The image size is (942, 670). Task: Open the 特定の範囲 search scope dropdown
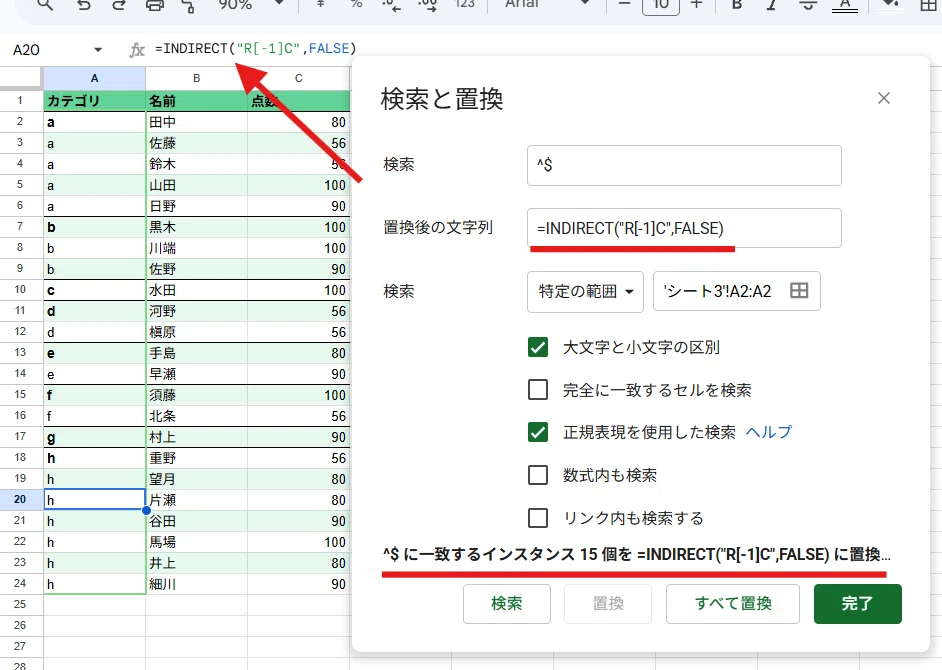(585, 291)
